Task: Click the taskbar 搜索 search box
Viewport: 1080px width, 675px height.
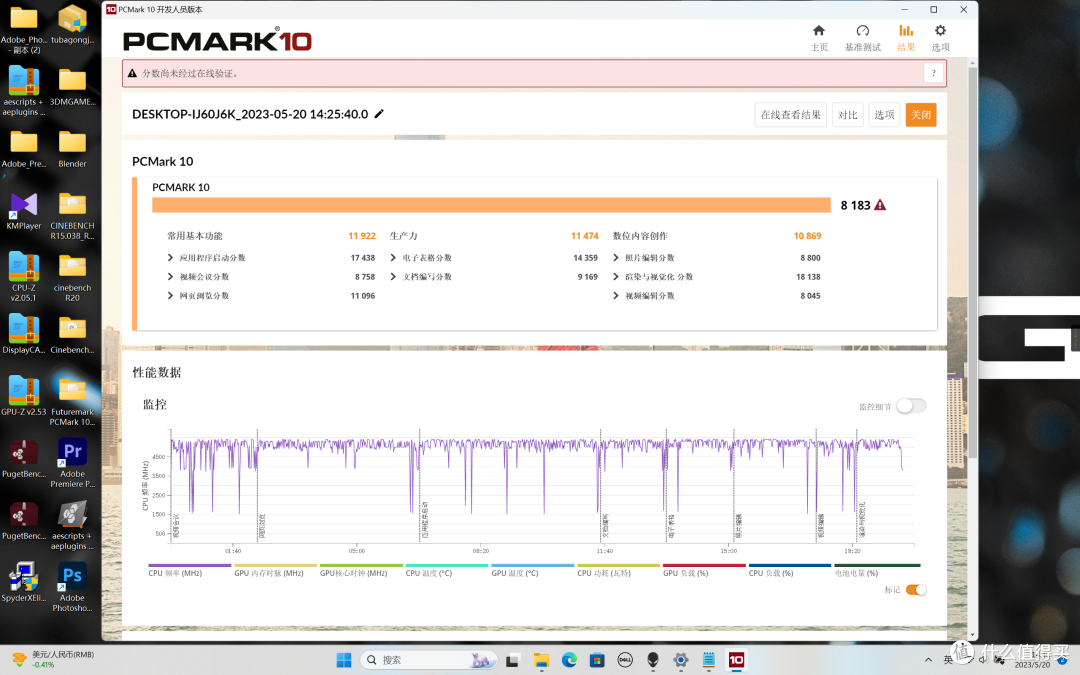Action: [428, 660]
